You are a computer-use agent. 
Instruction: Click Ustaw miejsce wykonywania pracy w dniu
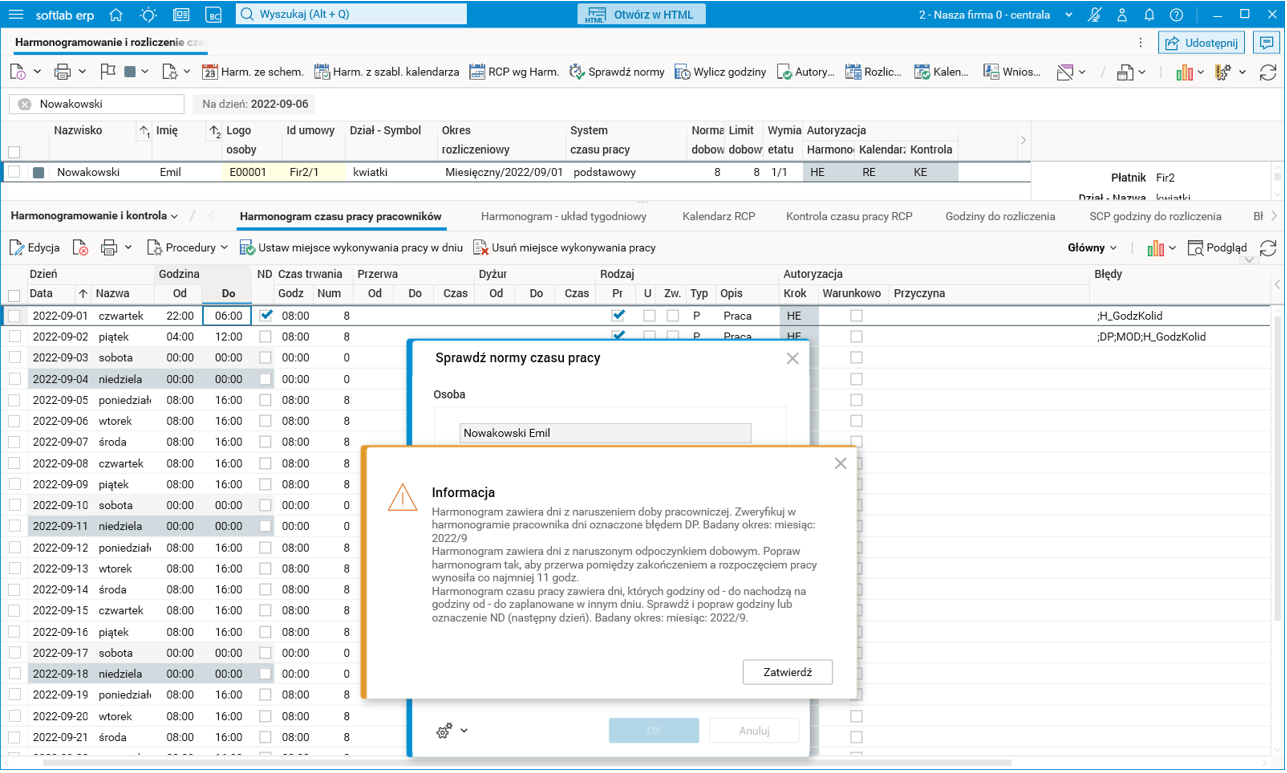pos(351,248)
